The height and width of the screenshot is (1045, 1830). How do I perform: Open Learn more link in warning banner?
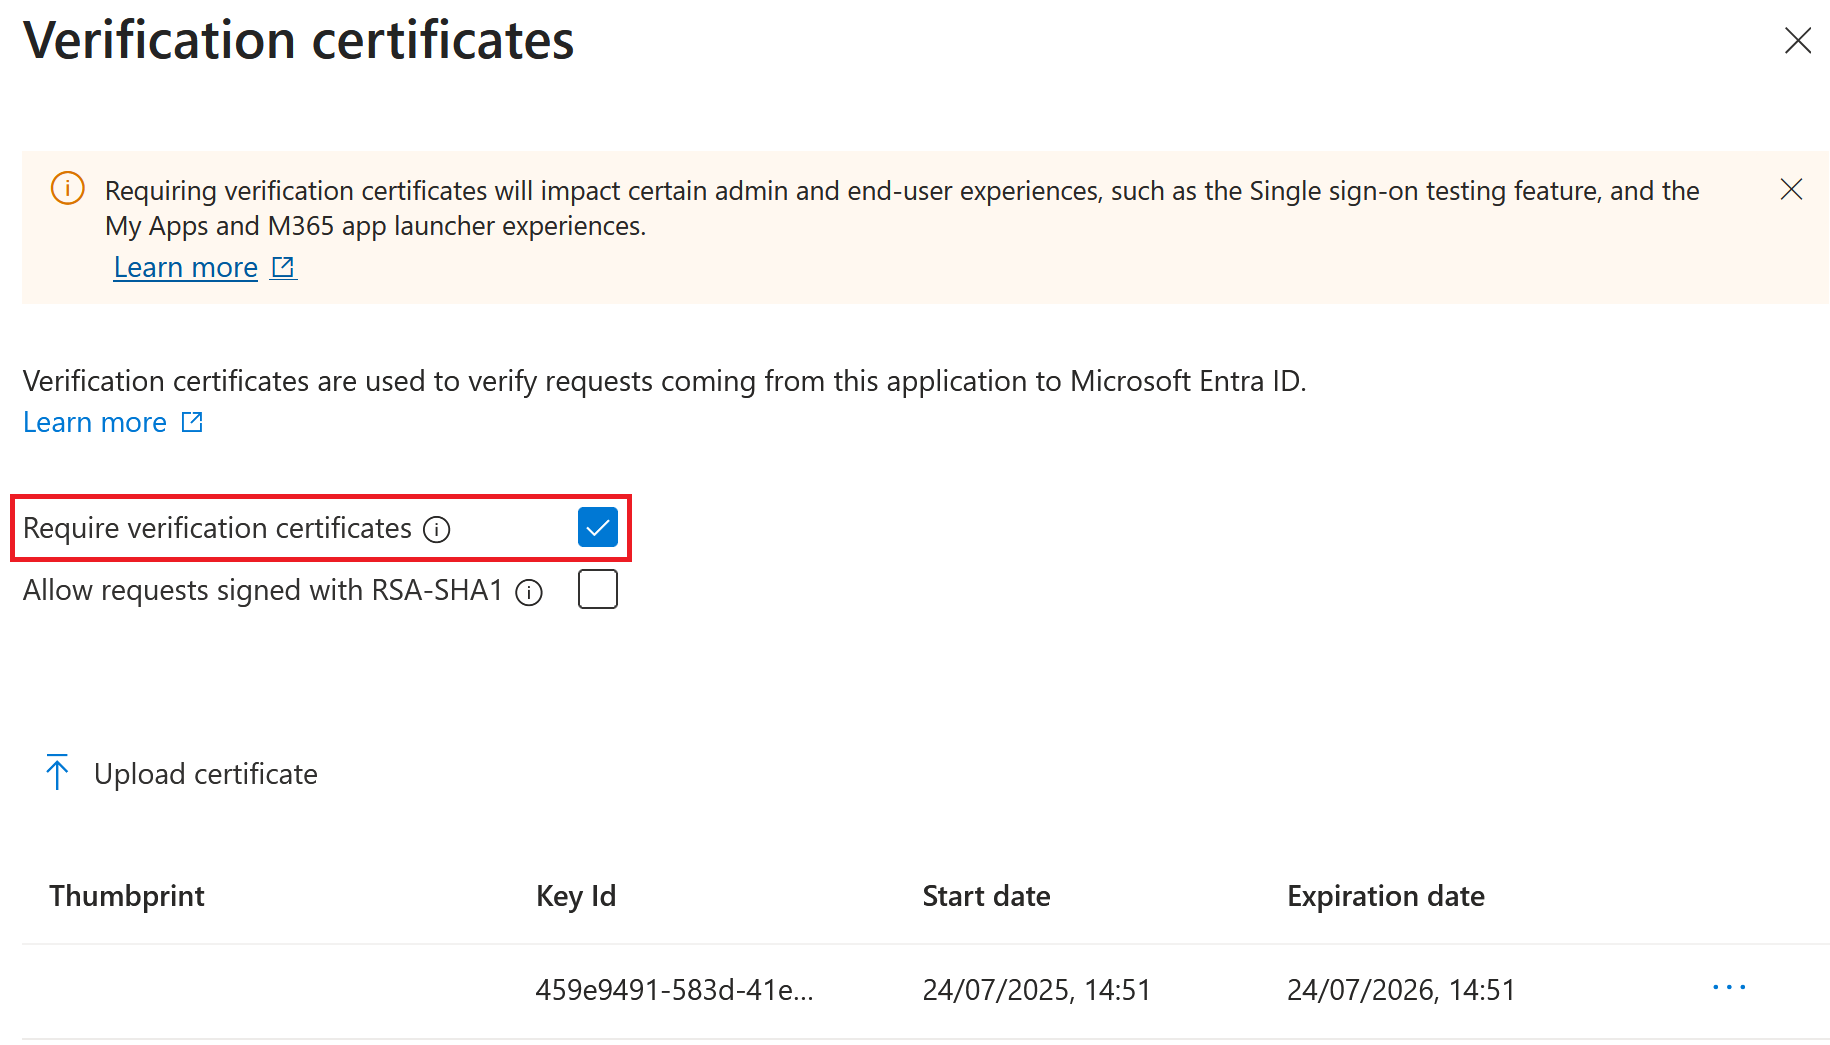coord(186,268)
